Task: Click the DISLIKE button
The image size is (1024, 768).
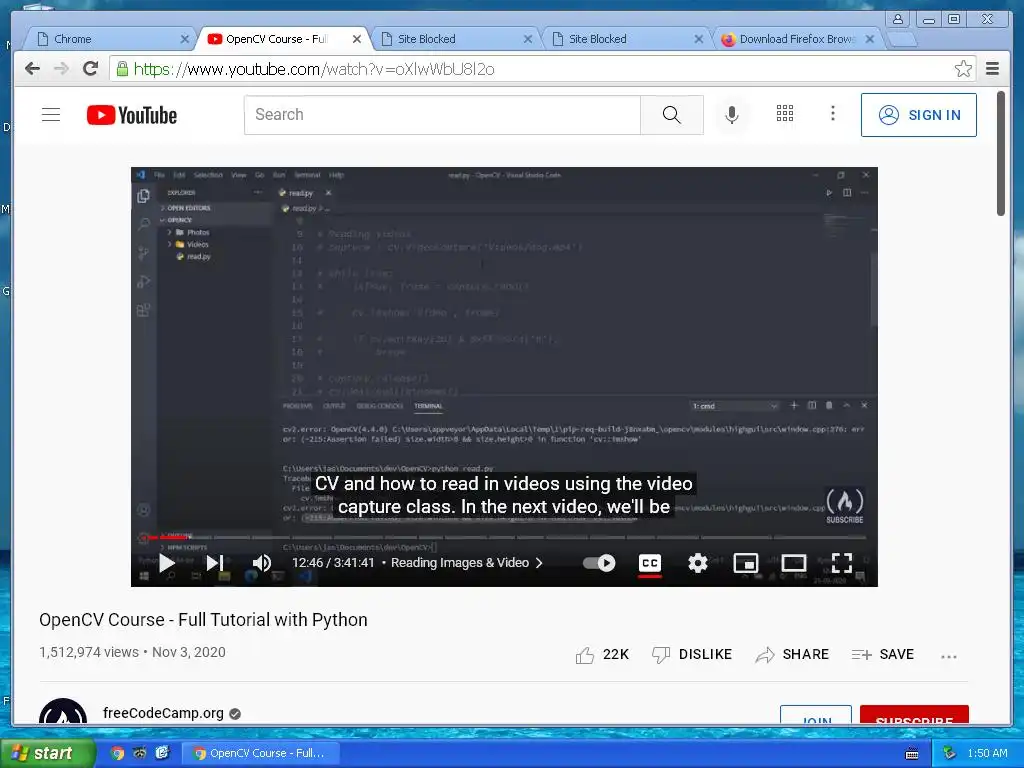Action: tap(692, 654)
